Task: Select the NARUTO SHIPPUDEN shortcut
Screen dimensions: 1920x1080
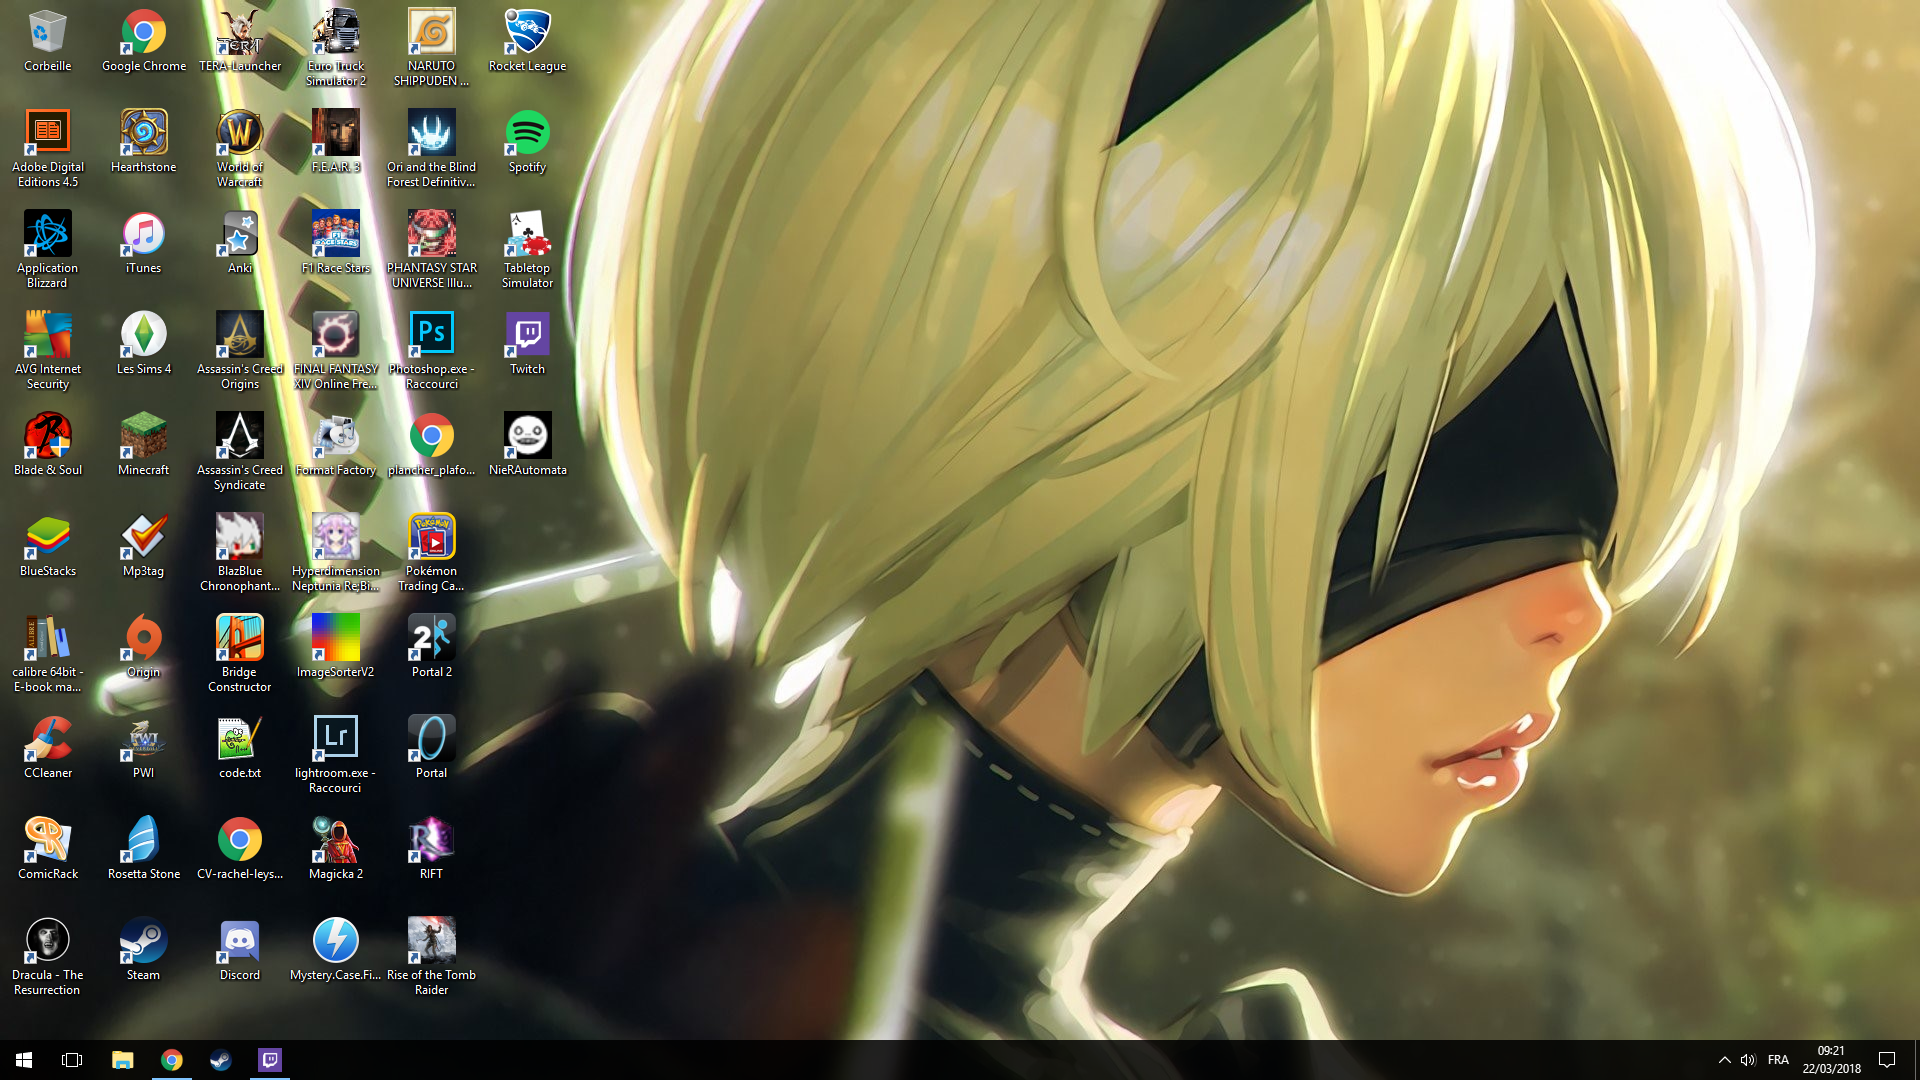Action: (431, 48)
